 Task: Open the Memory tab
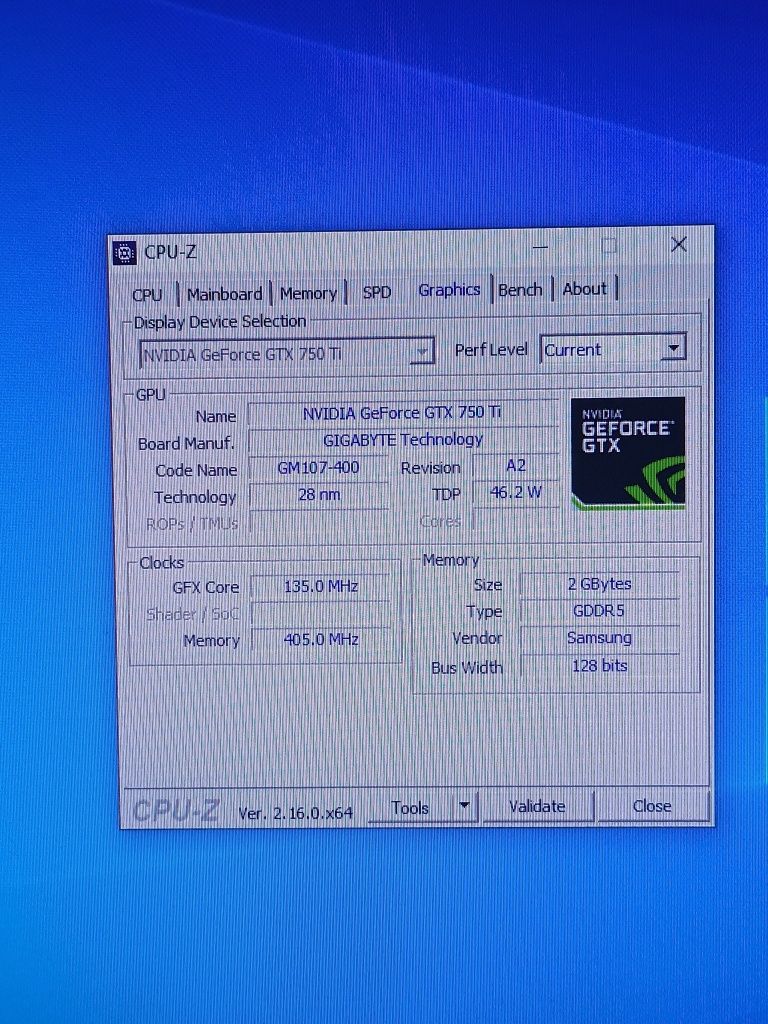(308, 293)
